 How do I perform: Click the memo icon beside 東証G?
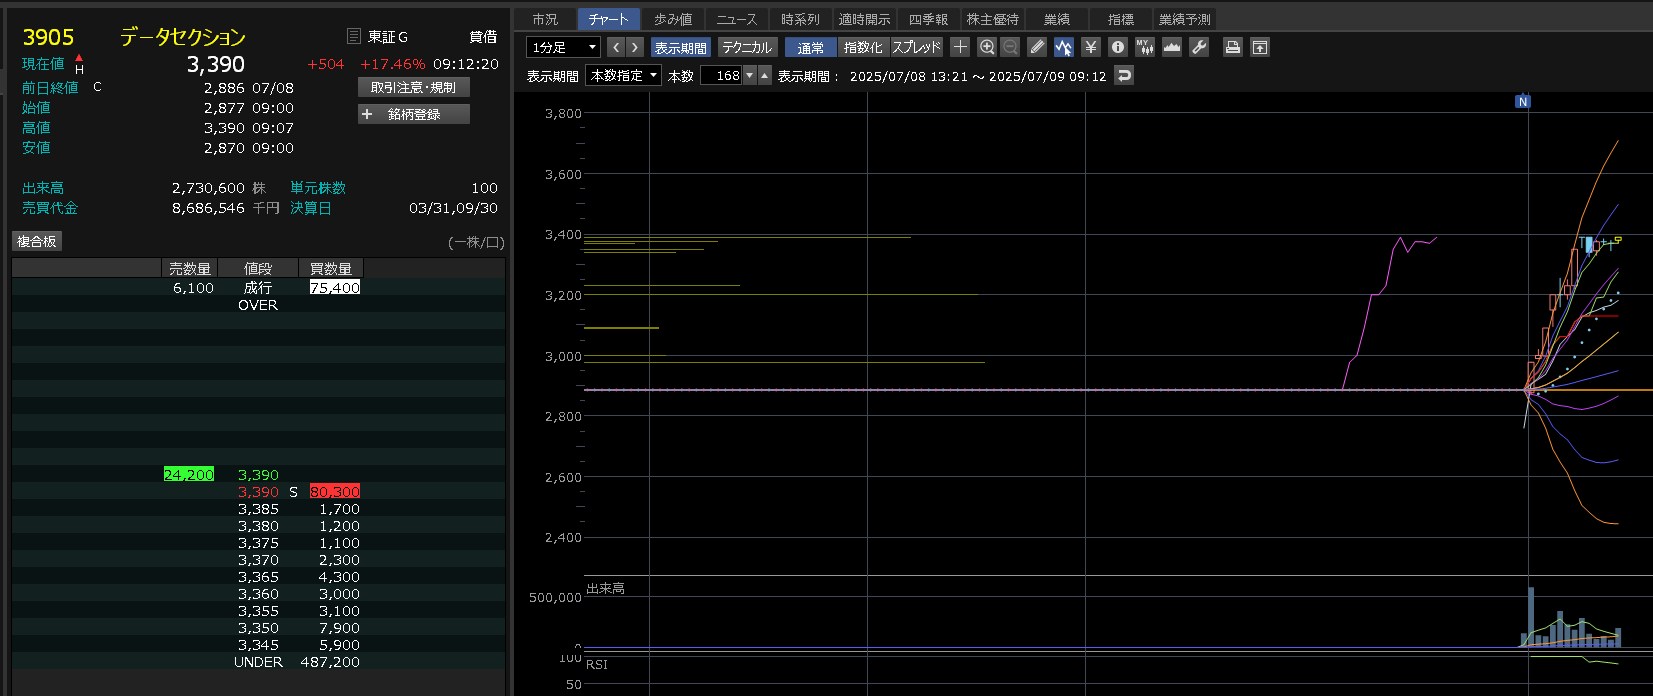(353, 36)
